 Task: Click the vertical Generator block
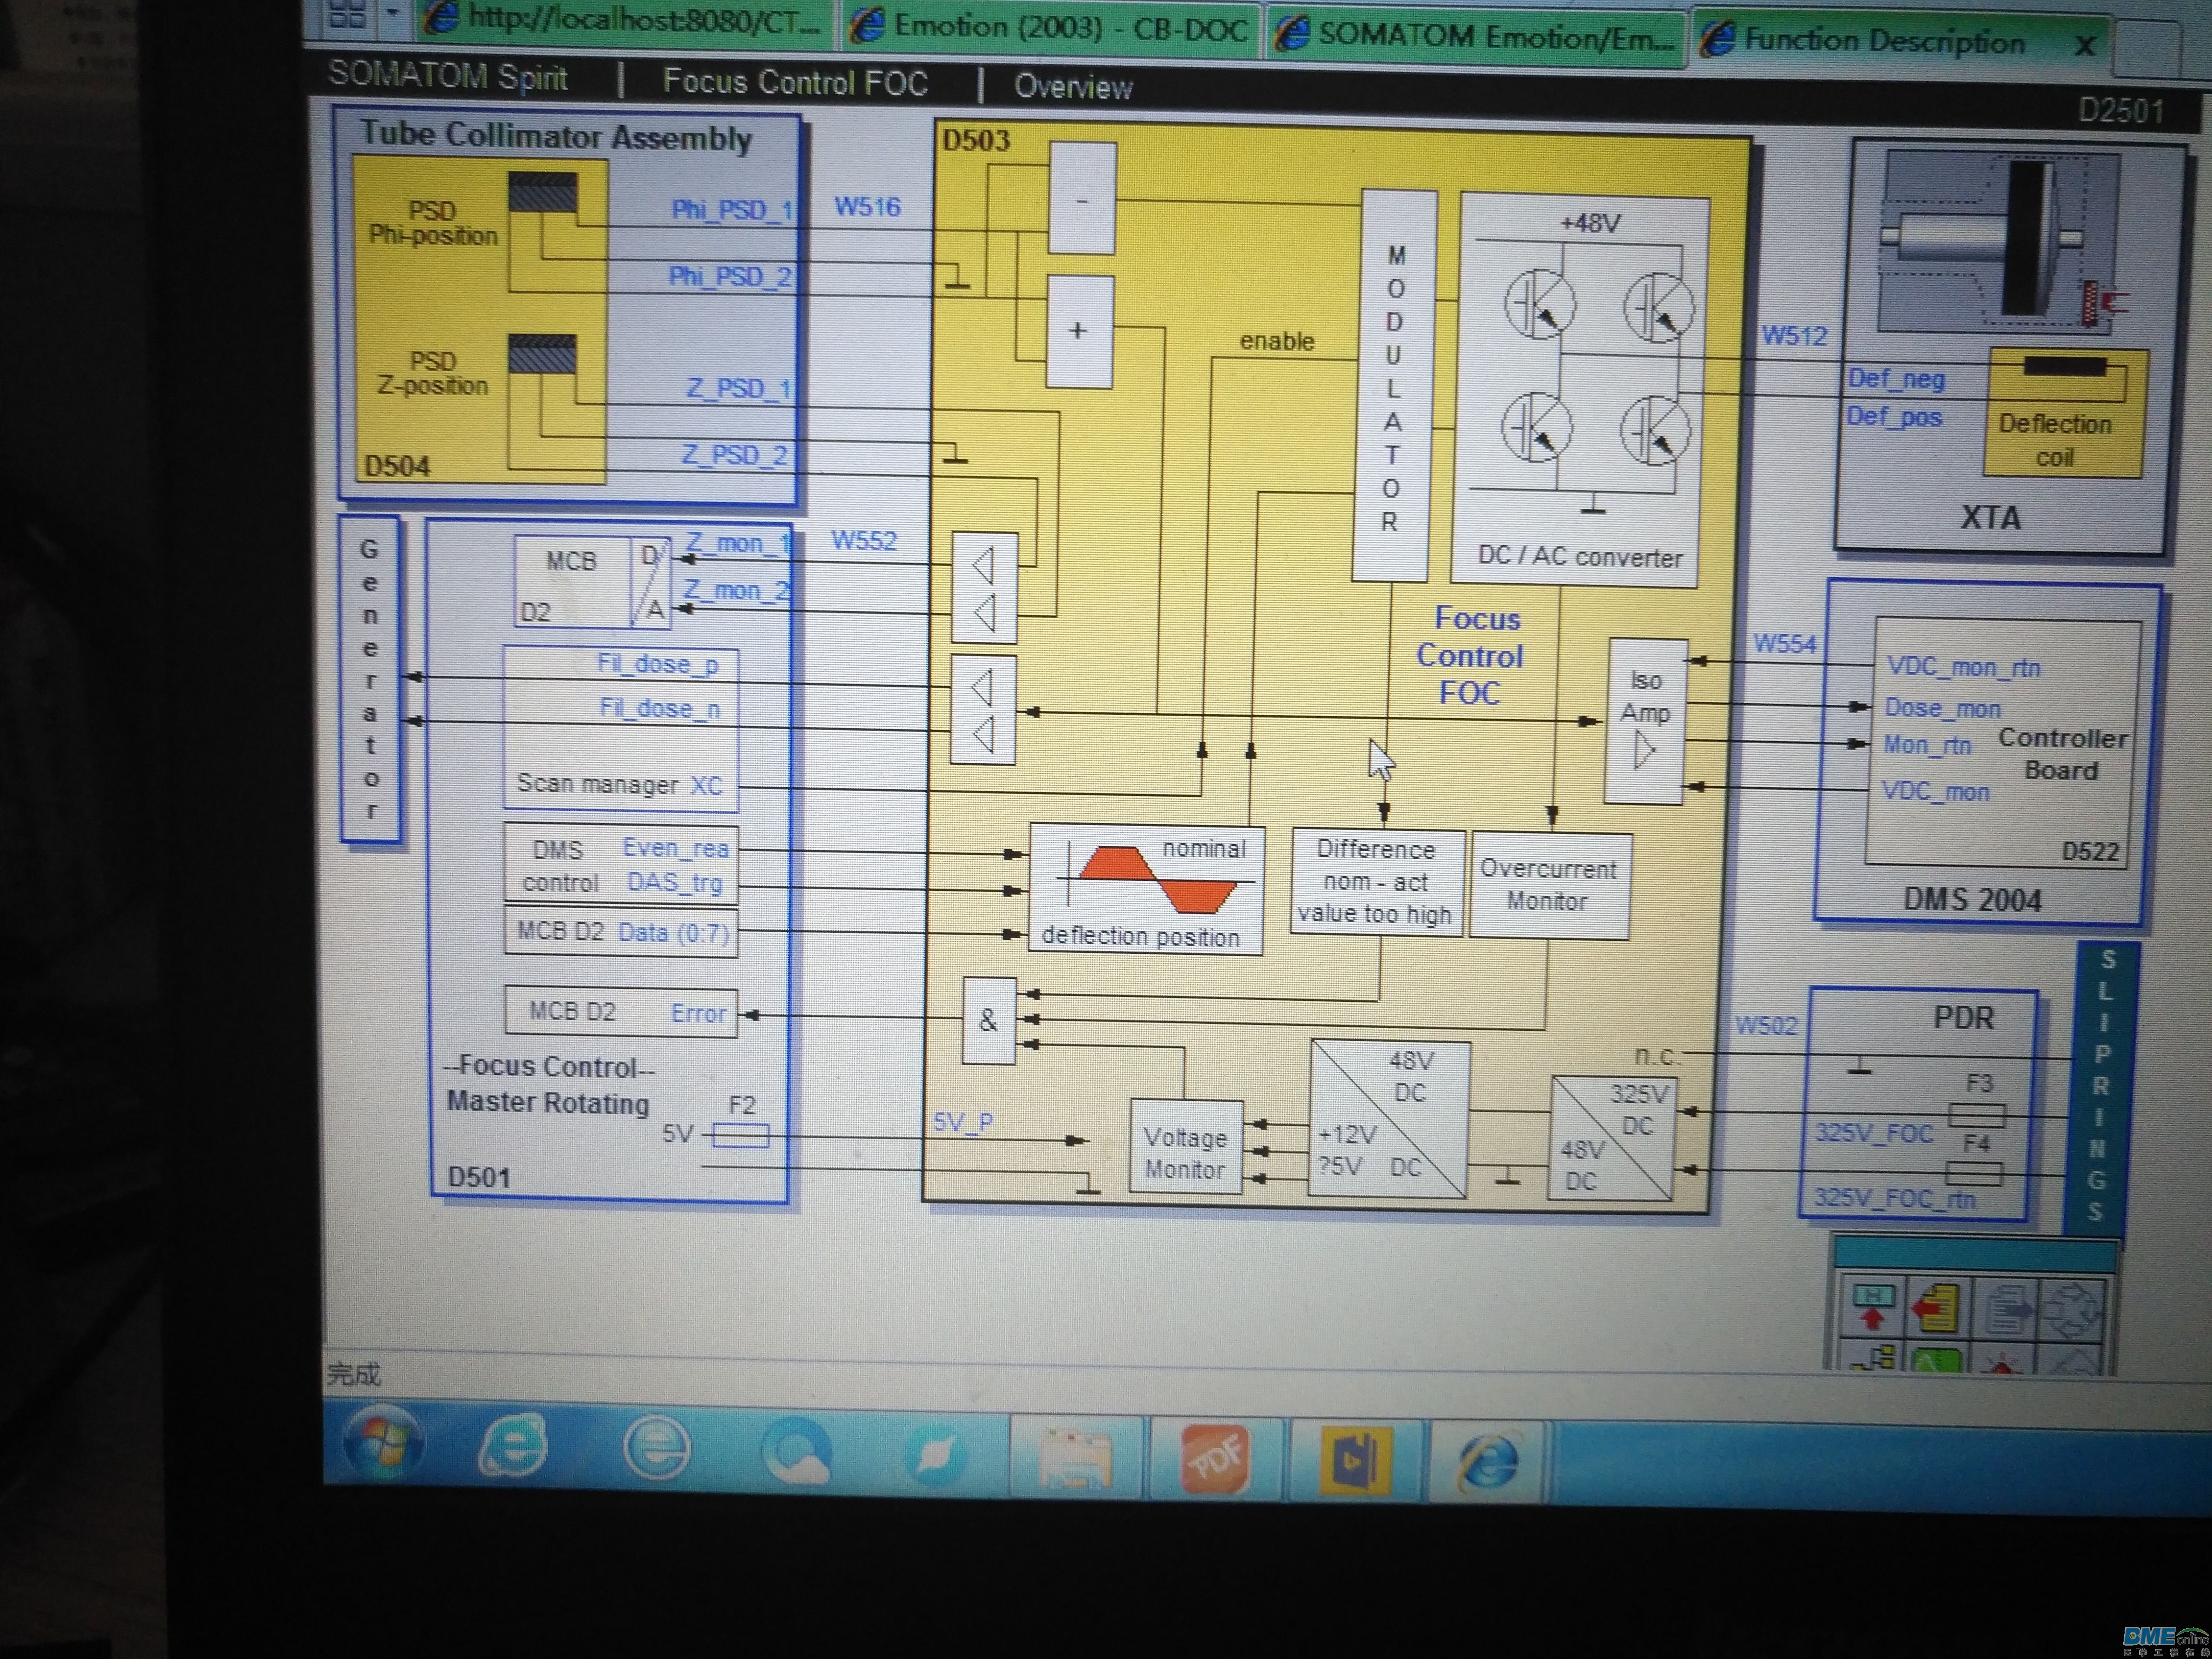pos(370,680)
